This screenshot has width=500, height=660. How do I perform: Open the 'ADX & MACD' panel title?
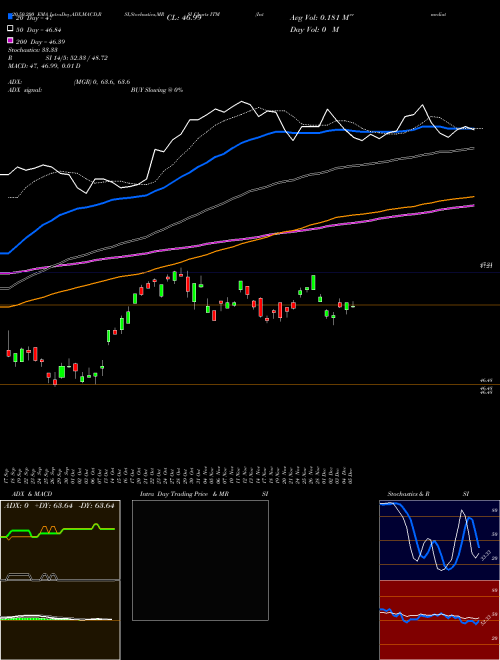coord(32,494)
